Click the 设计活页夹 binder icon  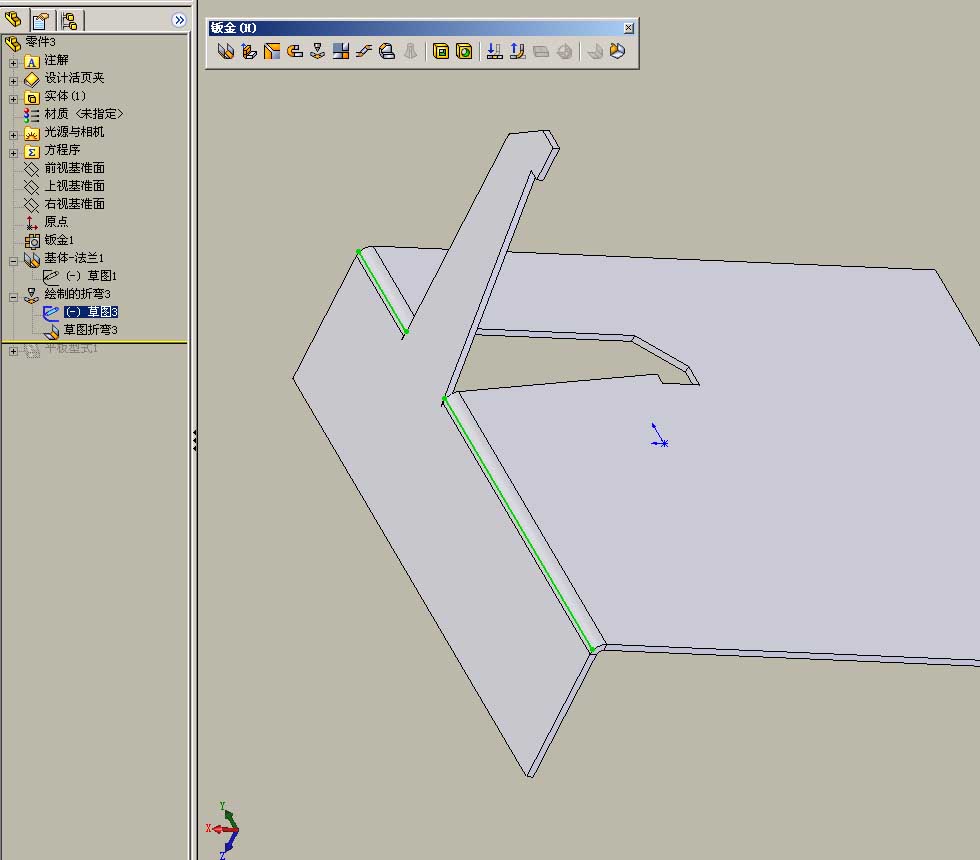click(x=32, y=80)
